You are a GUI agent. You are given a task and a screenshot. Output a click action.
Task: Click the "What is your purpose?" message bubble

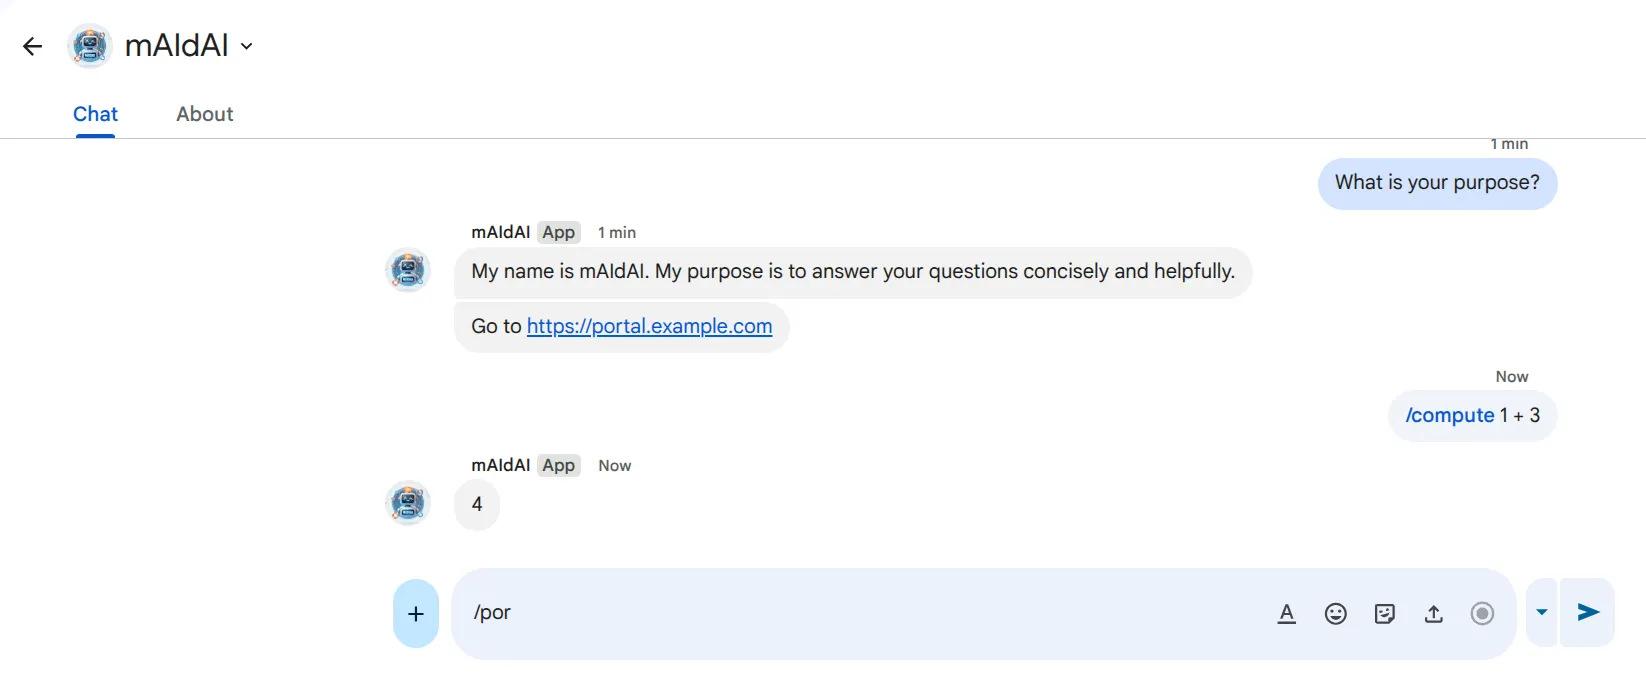pyautogui.click(x=1437, y=183)
